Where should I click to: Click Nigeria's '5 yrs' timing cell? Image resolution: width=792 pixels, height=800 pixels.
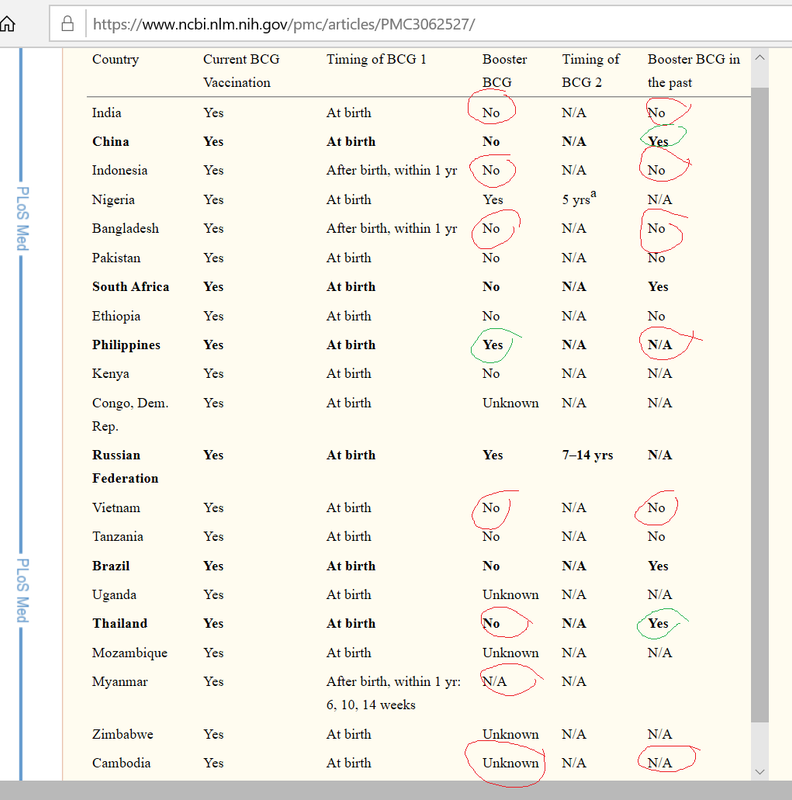pyautogui.click(x=579, y=198)
